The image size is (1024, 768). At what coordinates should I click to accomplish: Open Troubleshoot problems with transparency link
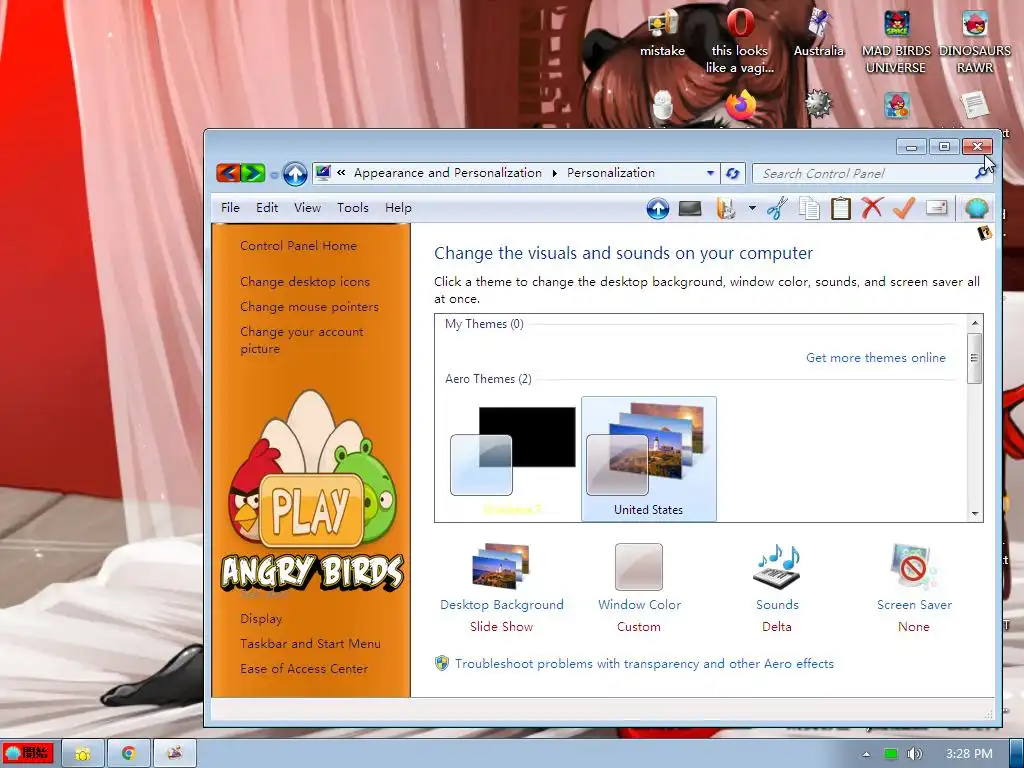(644, 664)
